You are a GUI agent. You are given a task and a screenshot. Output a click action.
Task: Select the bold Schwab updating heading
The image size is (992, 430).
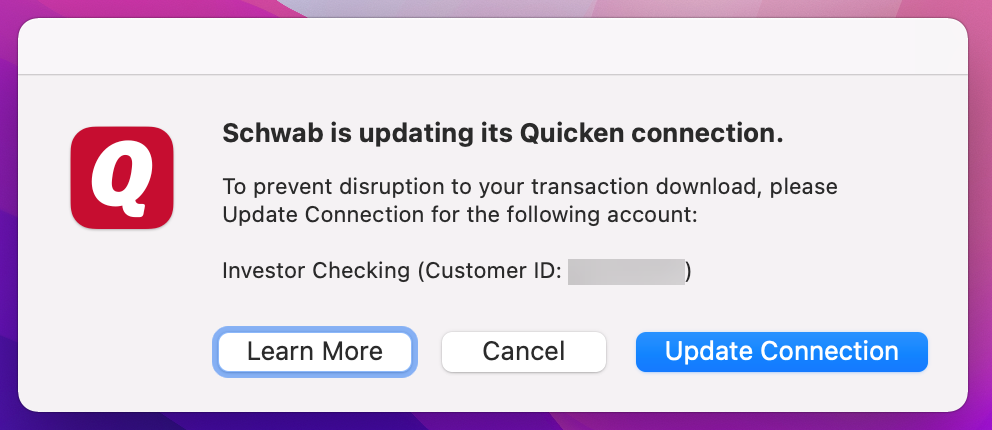(x=503, y=134)
